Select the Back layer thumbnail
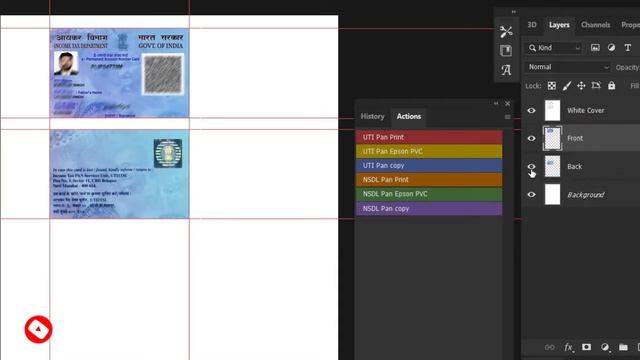Viewport: 640px width, 360px height. (x=552, y=167)
